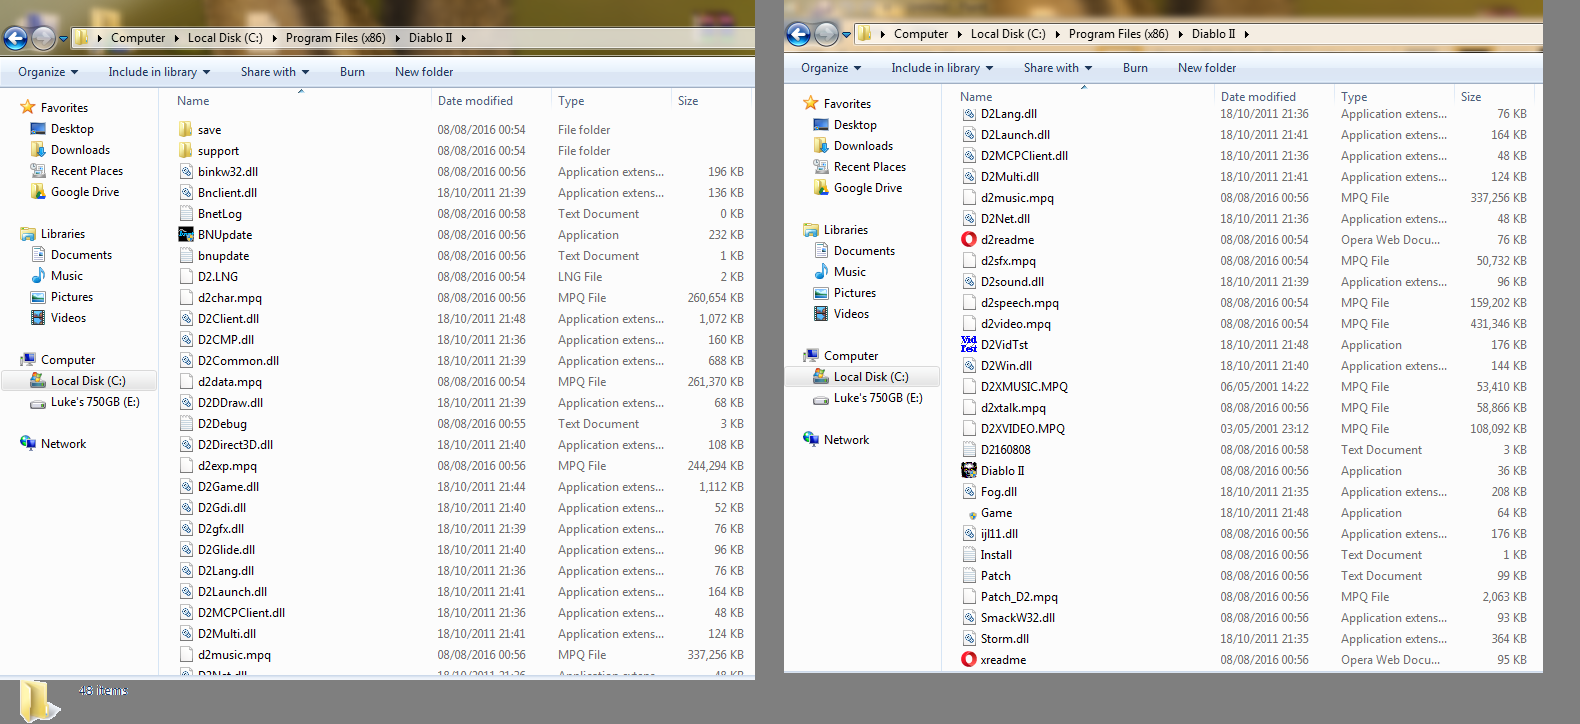Viewport: 1580px width, 724px height.
Task: Open Share with dropdown in right window
Action: (x=1058, y=68)
